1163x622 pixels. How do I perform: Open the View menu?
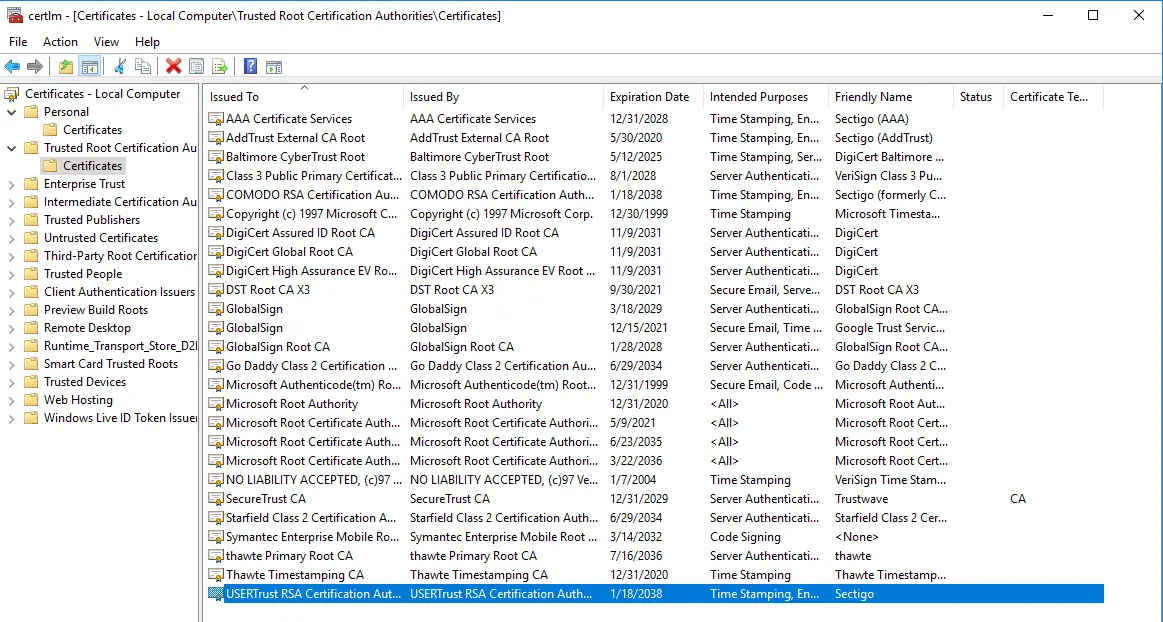pos(106,41)
